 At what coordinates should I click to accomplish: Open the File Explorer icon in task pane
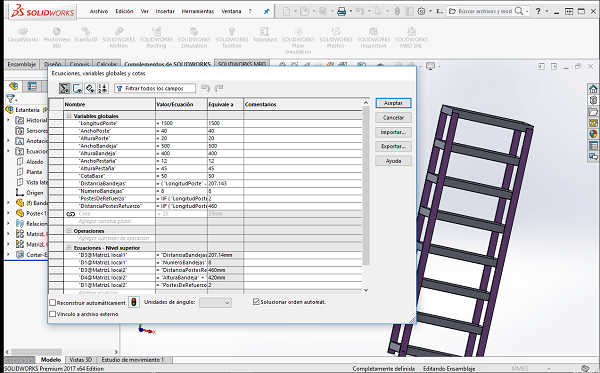click(x=593, y=112)
